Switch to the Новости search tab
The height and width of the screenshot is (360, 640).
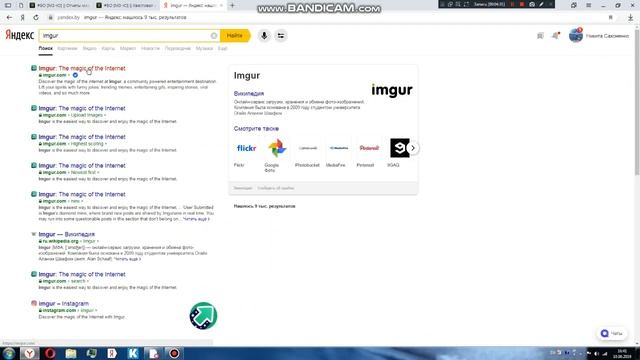click(150, 49)
